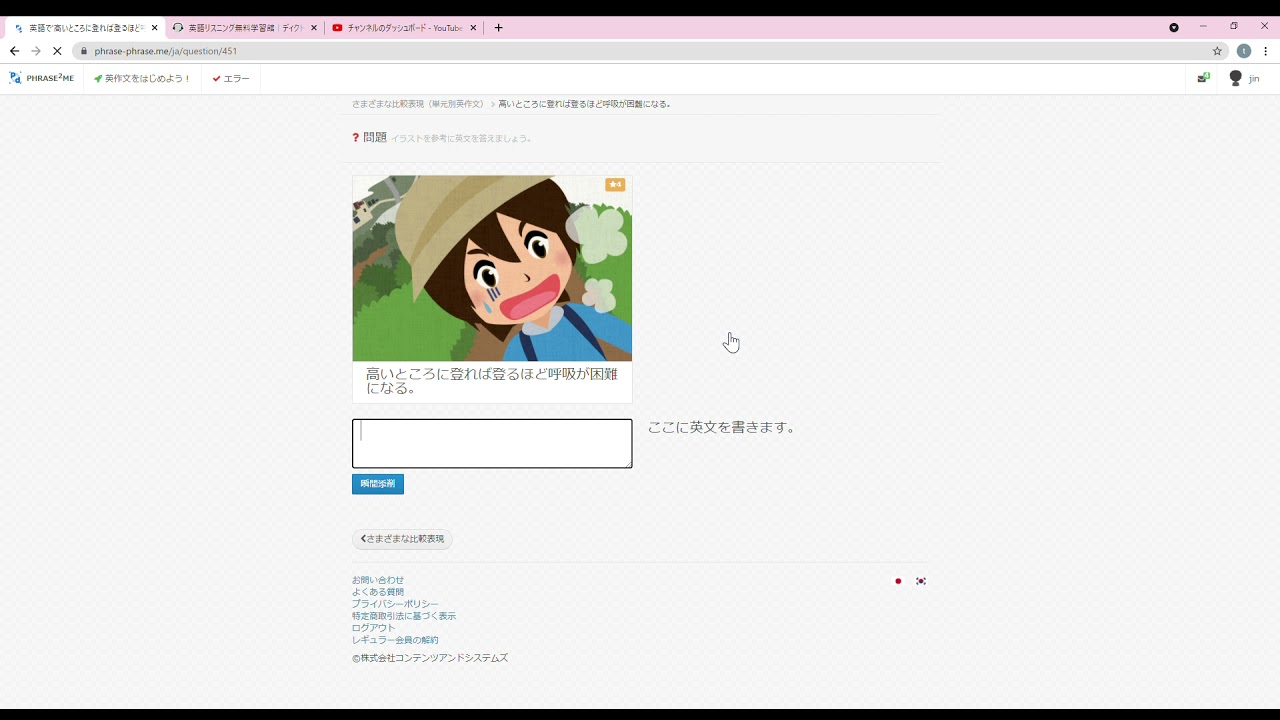Click the 問題 heading text

point(375,137)
